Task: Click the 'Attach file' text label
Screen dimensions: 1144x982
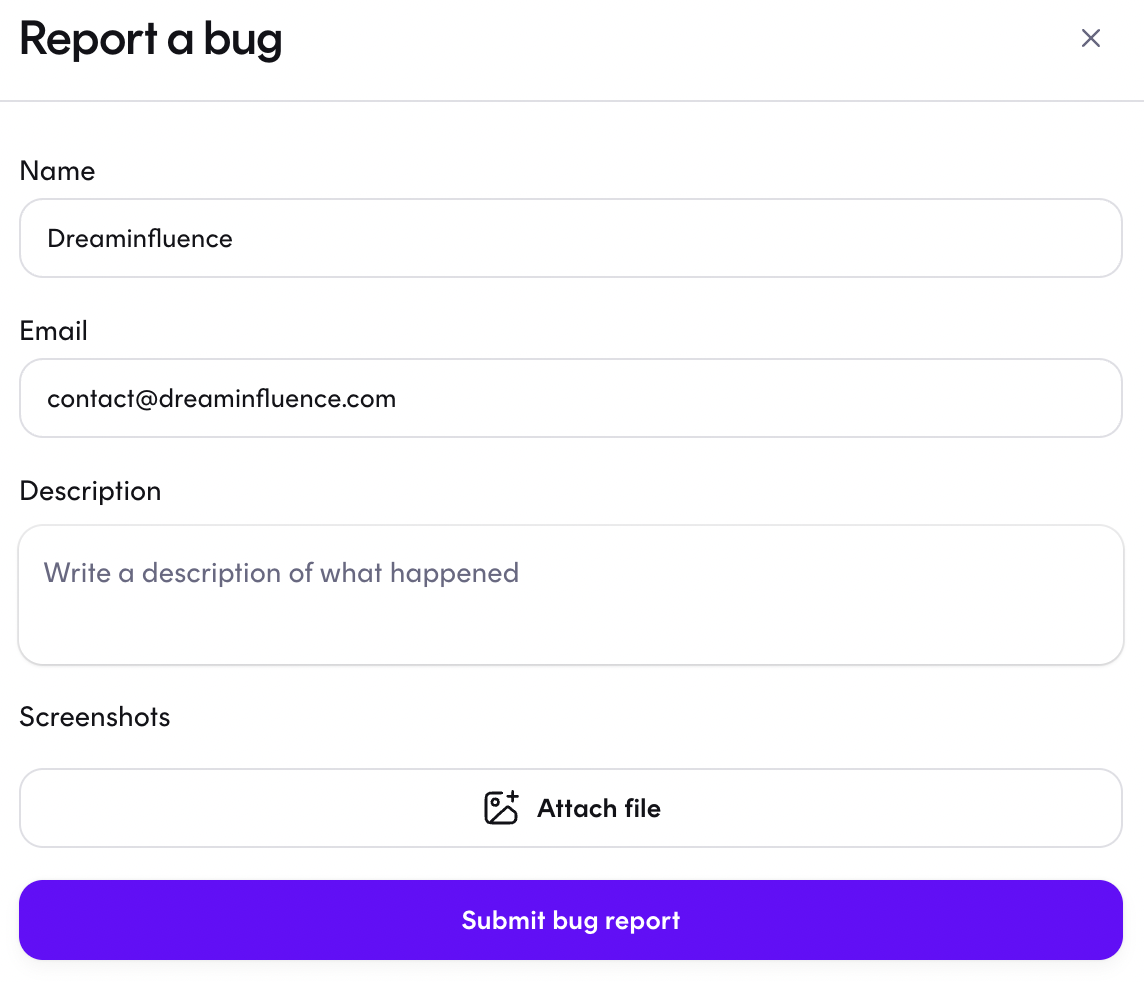Action: coord(599,808)
